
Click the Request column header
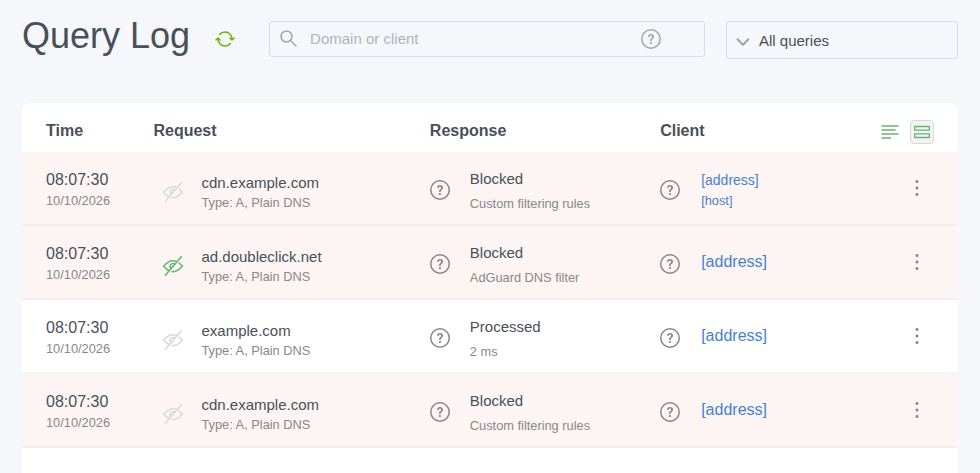pos(185,131)
